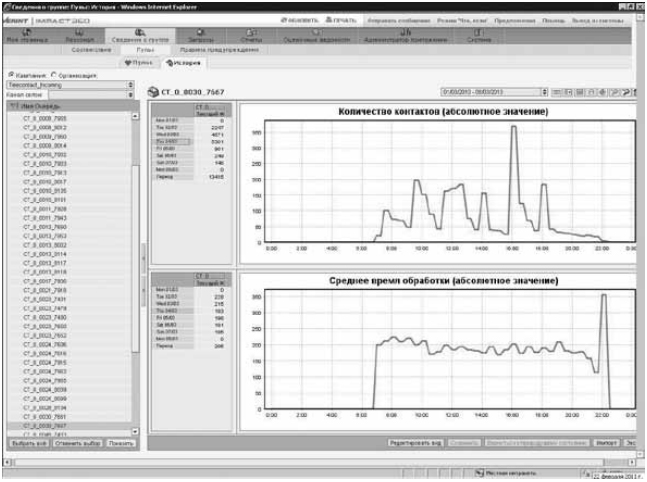
Task: Open the Система section icon
Action: click(x=479, y=32)
